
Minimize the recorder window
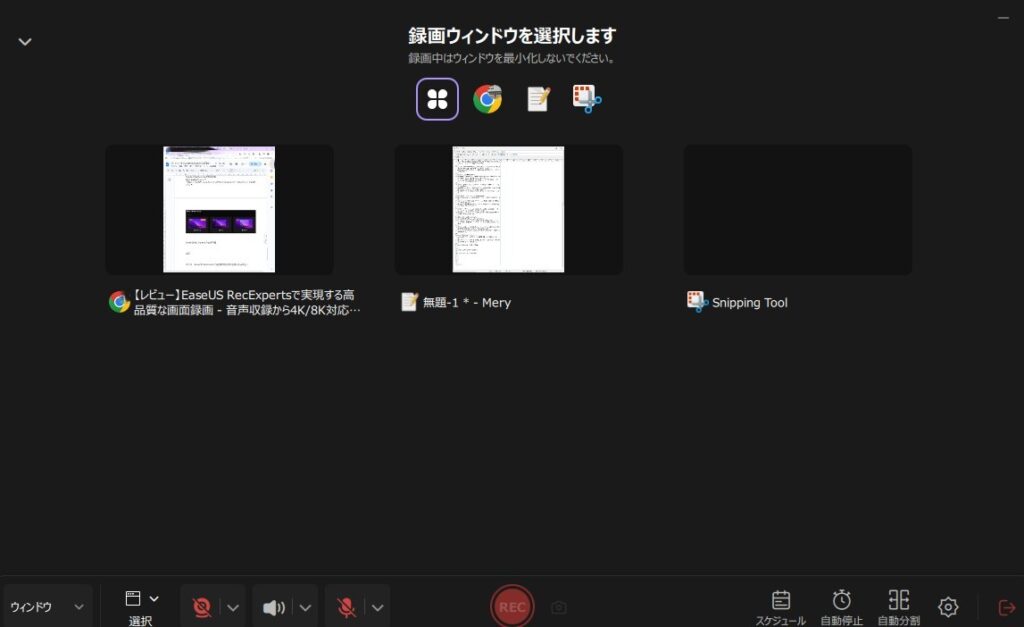1003,18
